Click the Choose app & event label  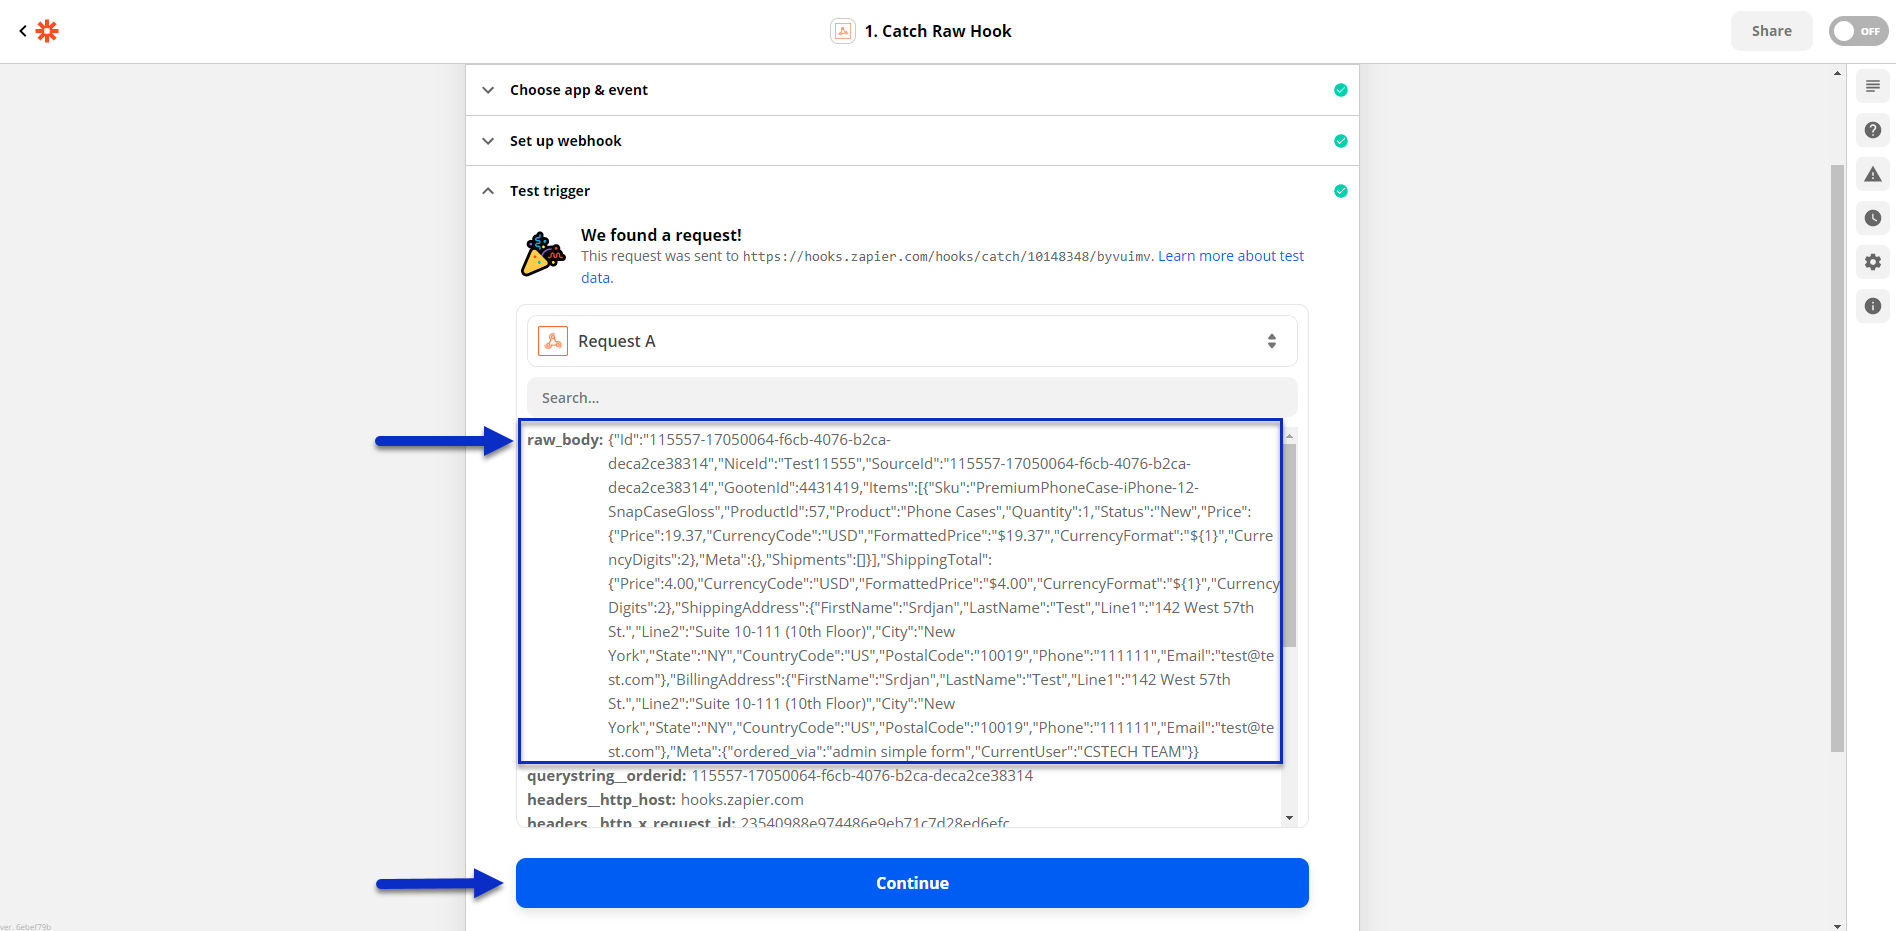(579, 90)
